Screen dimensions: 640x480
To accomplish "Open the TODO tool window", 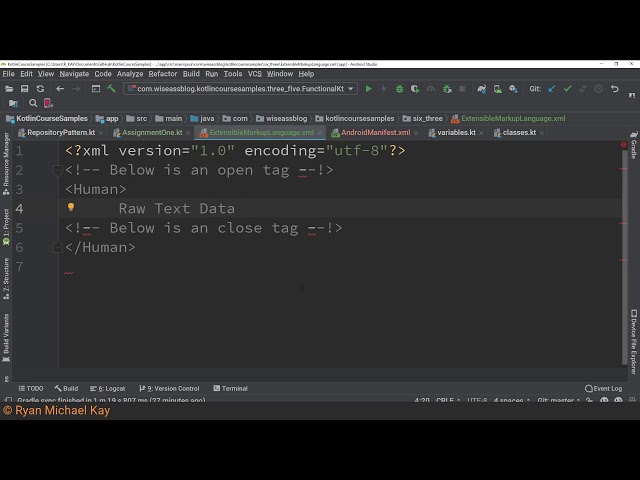I will (31, 389).
